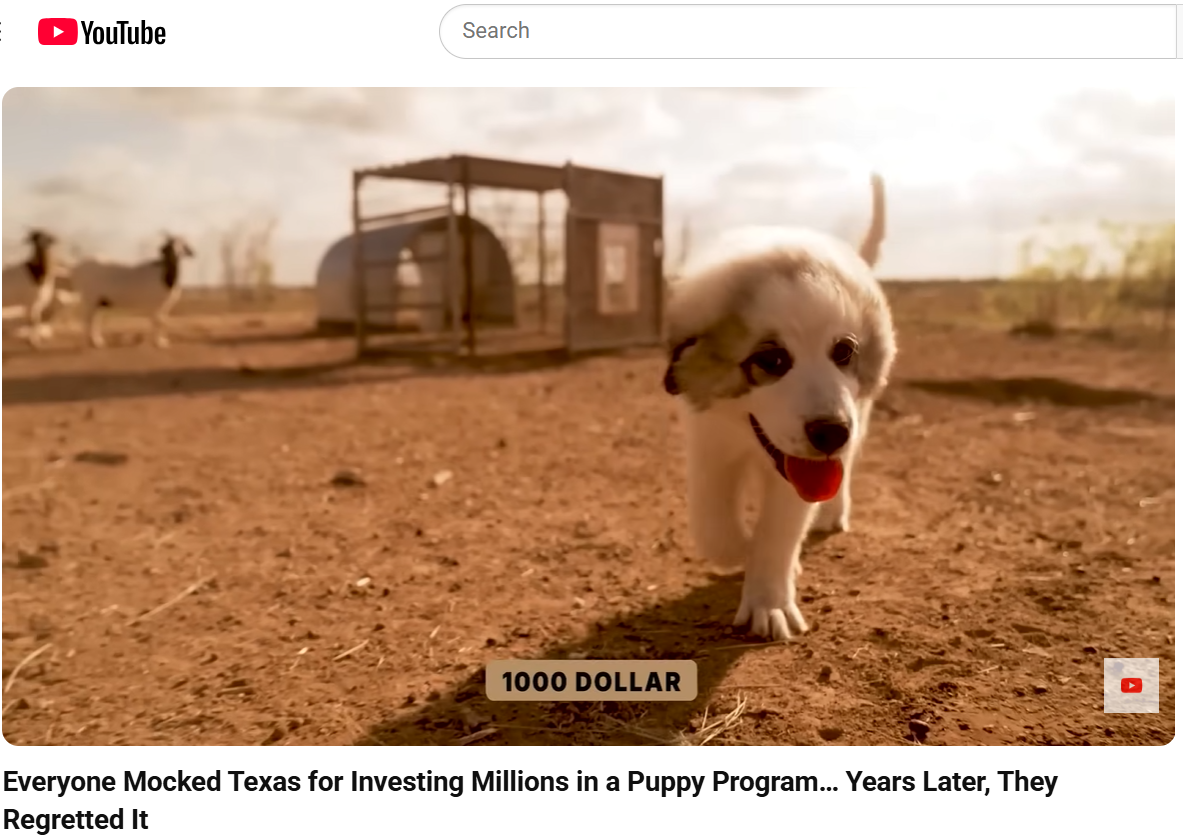1183x839 pixels.
Task: Click the goats shown in the video frame
Action: point(97,288)
